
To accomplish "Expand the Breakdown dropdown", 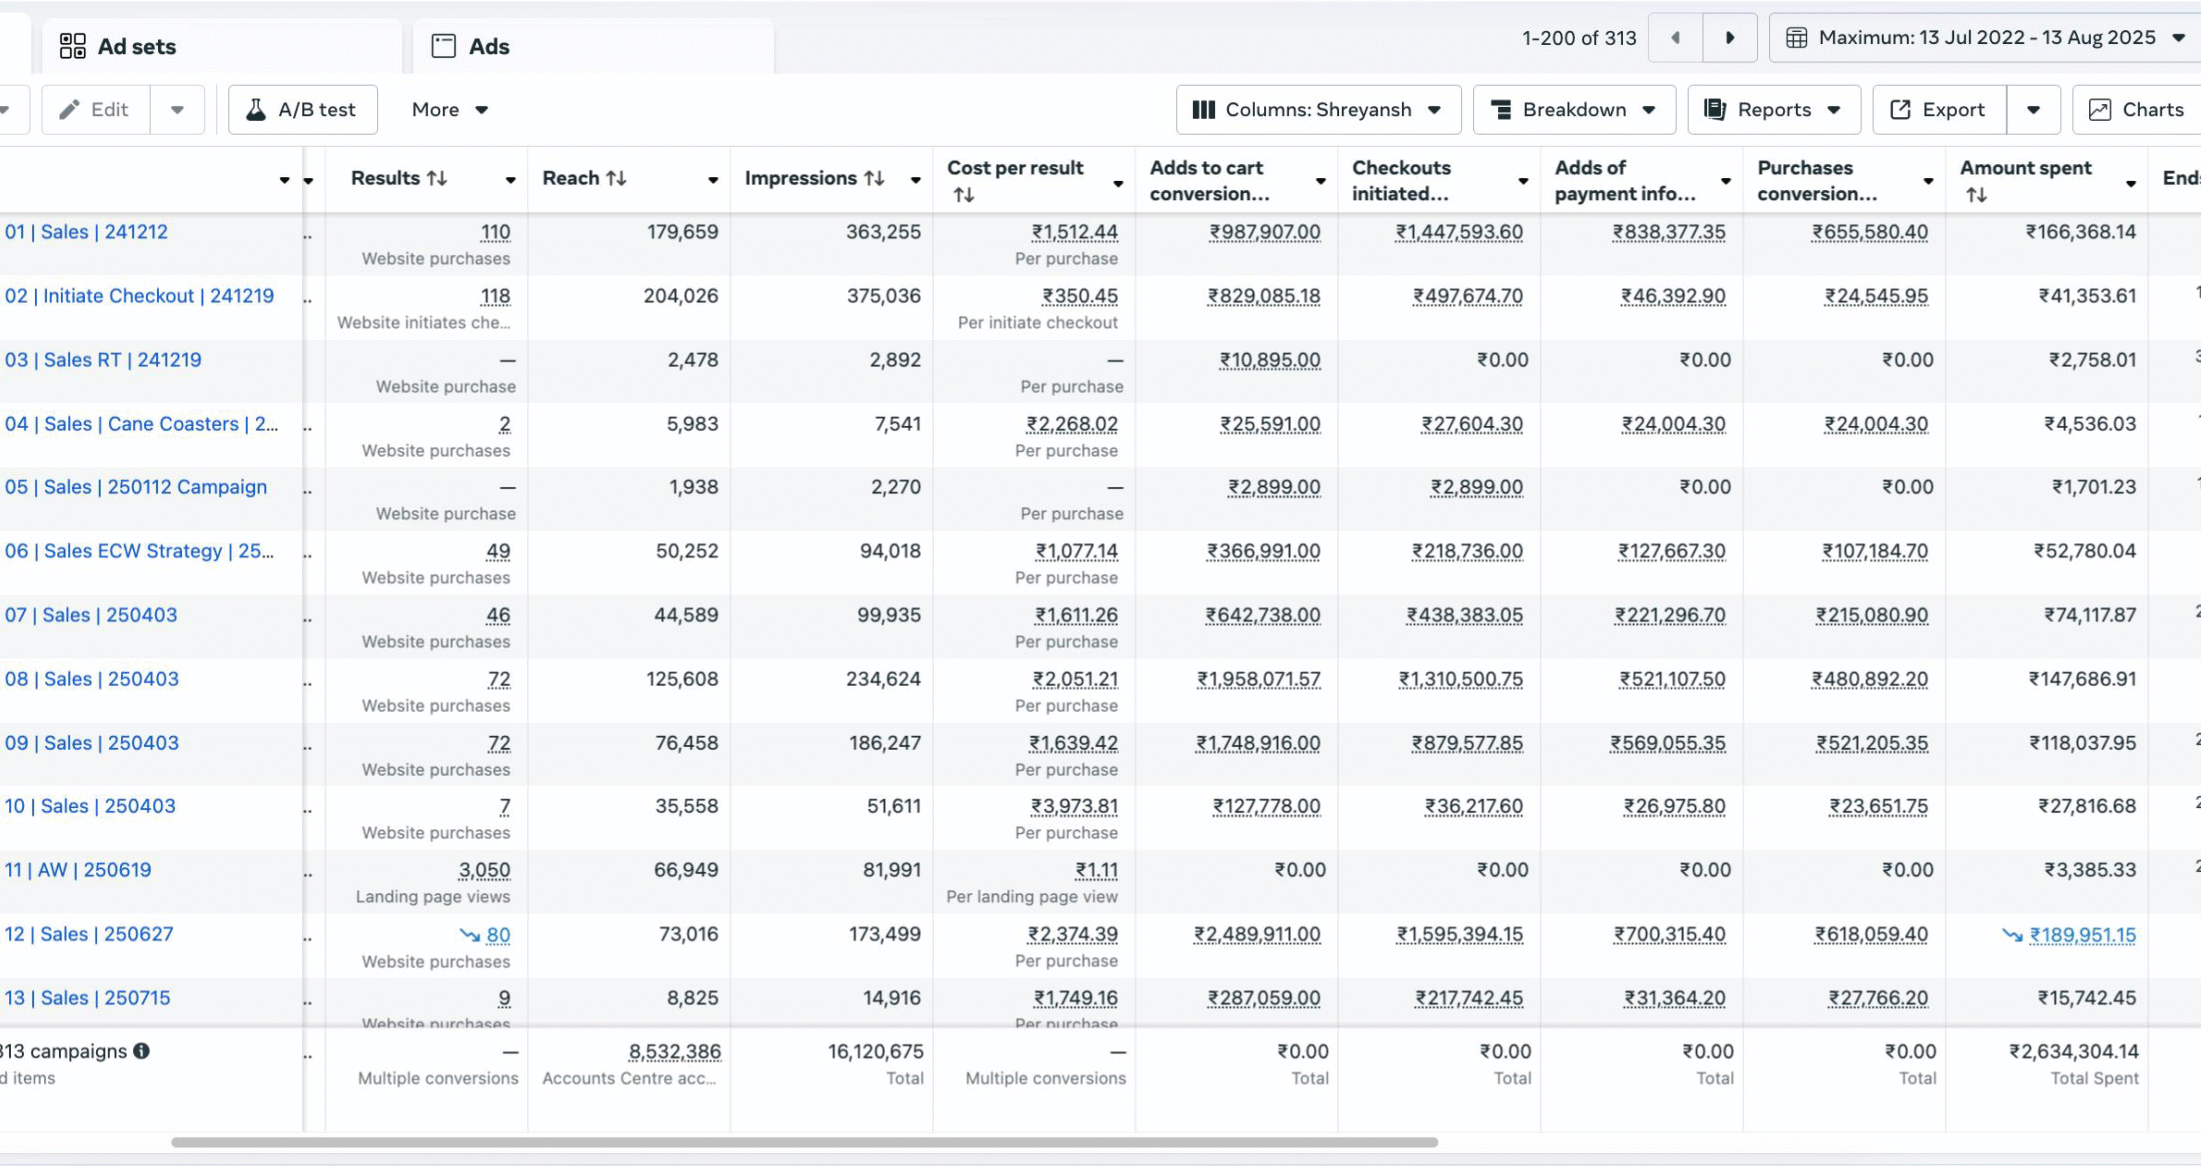I will point(1574,110).
